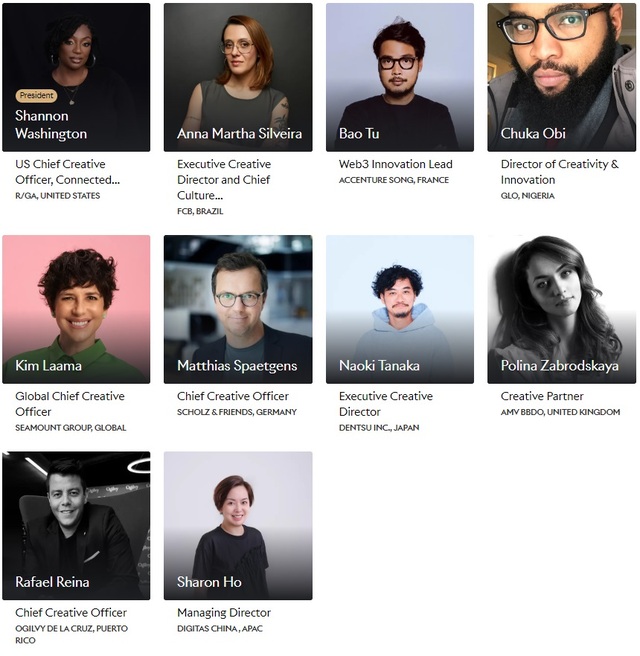Open Matthias Spaetgens' profile card

tap(238, 309)
